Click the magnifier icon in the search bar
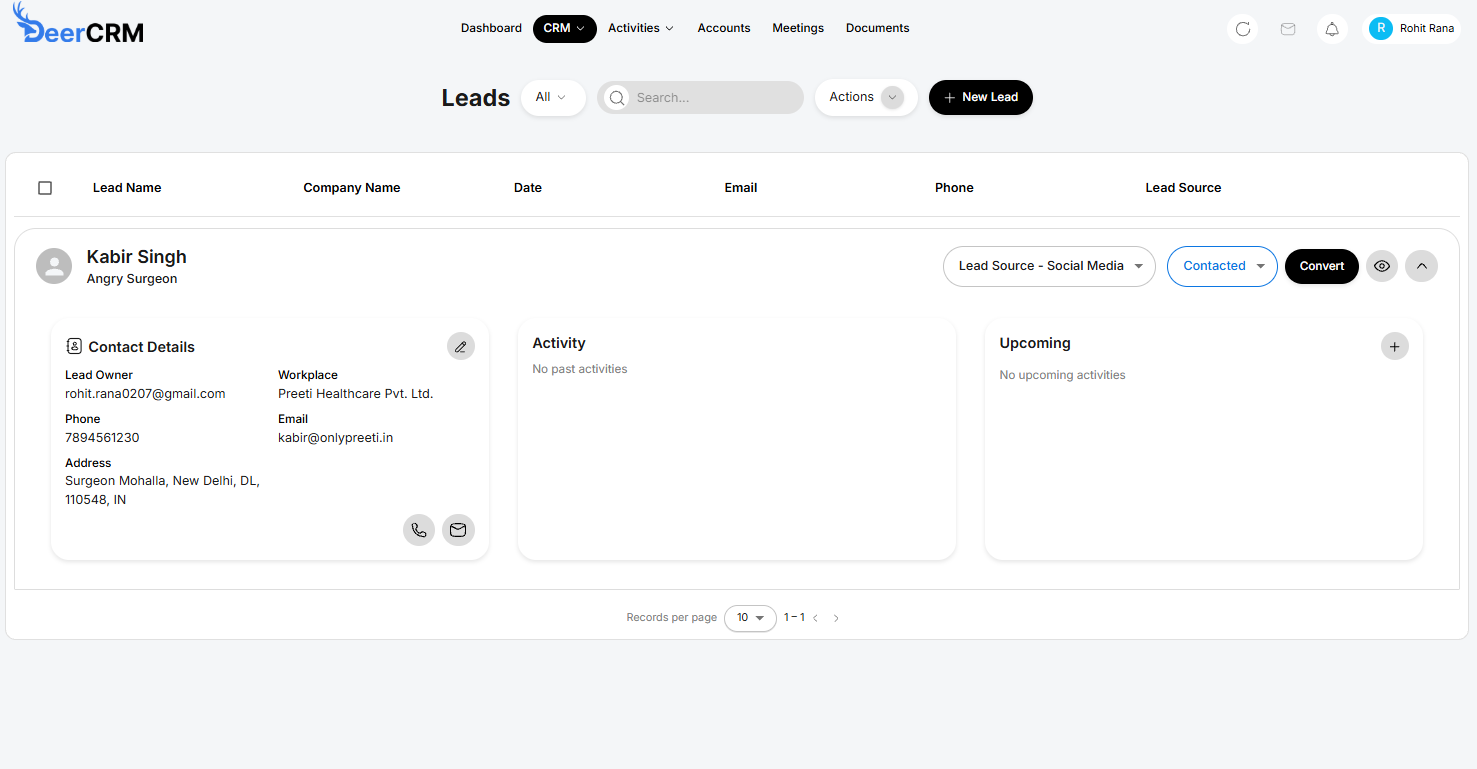Viewport: 1477px width, 769px height. 617,97
